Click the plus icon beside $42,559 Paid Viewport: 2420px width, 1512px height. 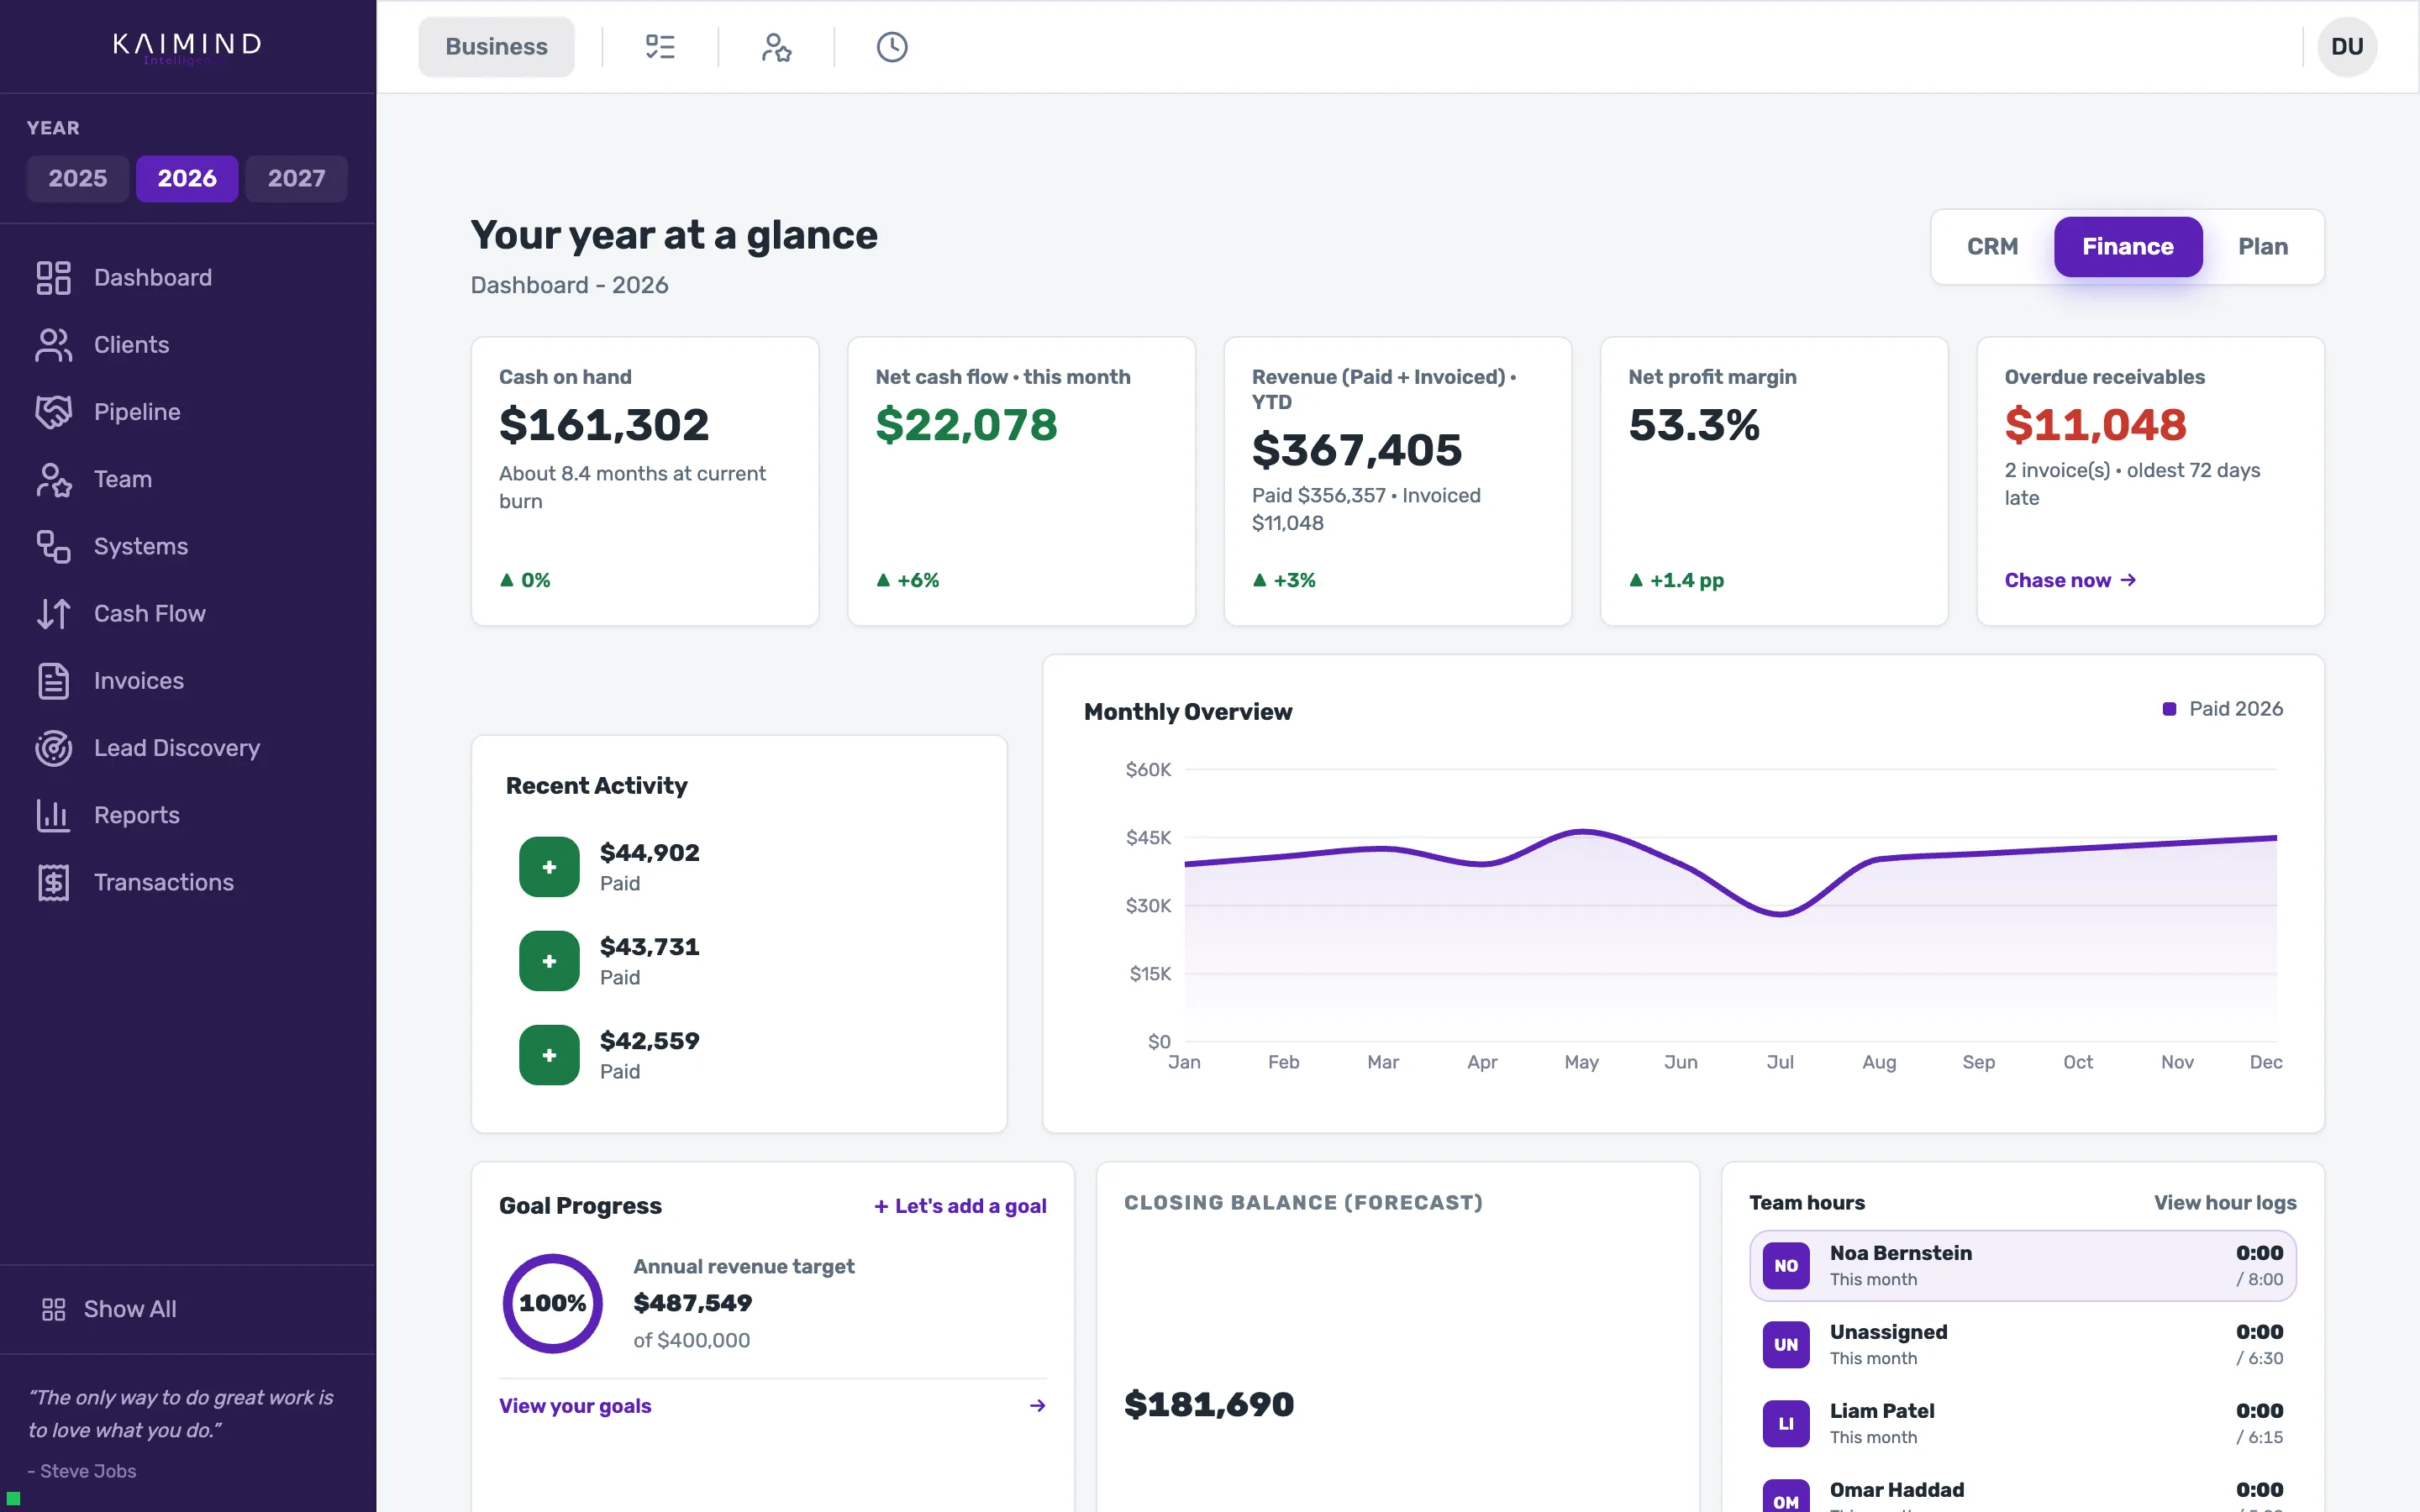[x=549, y=1055]
